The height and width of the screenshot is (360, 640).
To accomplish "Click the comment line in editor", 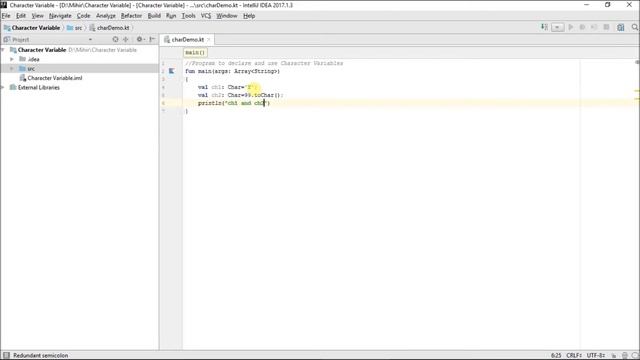I will click(264, 63).
